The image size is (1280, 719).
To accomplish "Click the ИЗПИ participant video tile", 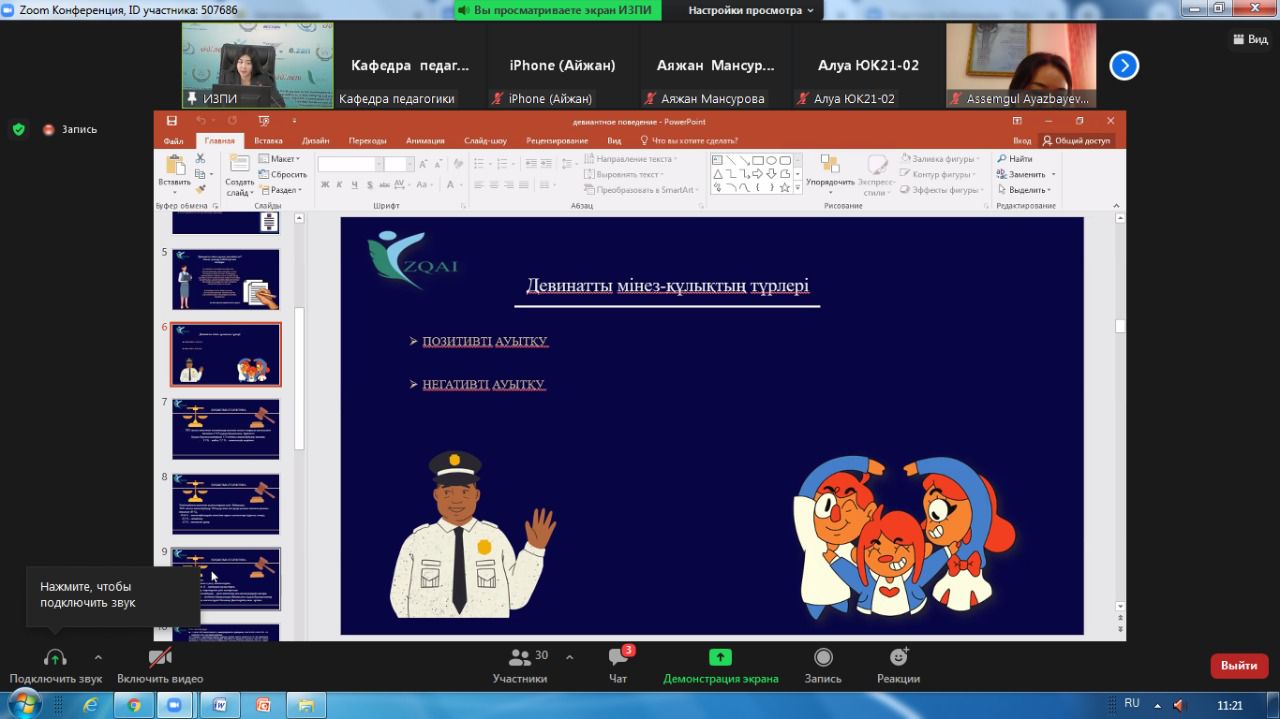I will (x=257, y=65).
